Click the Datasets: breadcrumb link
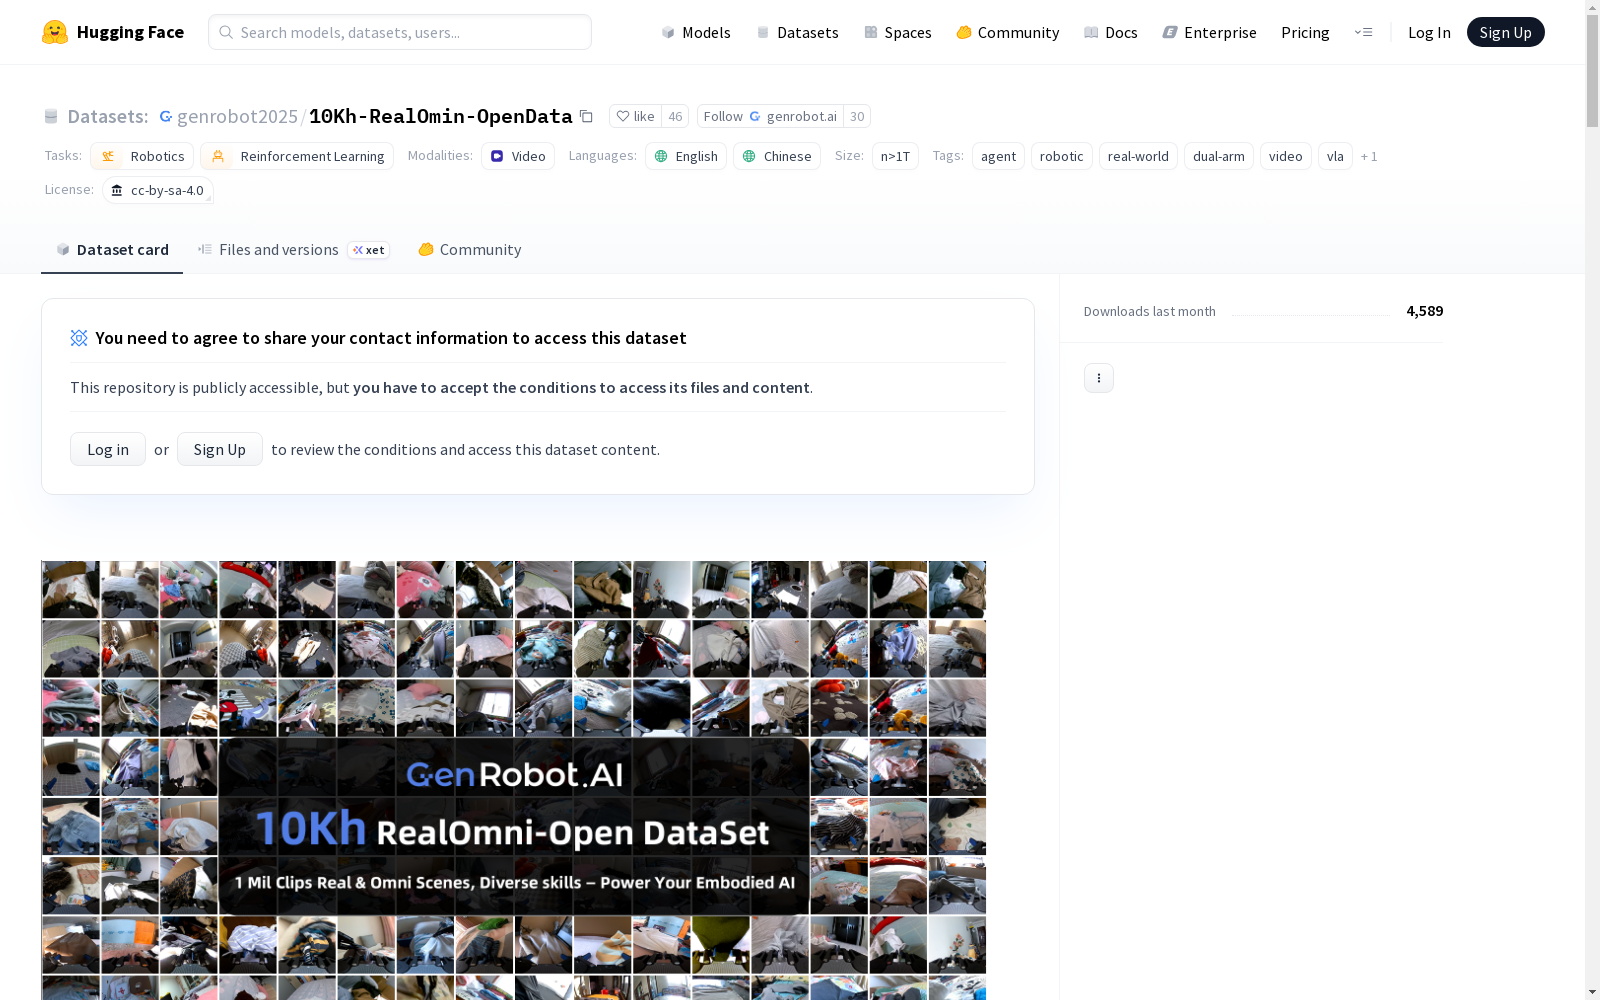The image size is (1600, 1000). click(x=108, y=116)
